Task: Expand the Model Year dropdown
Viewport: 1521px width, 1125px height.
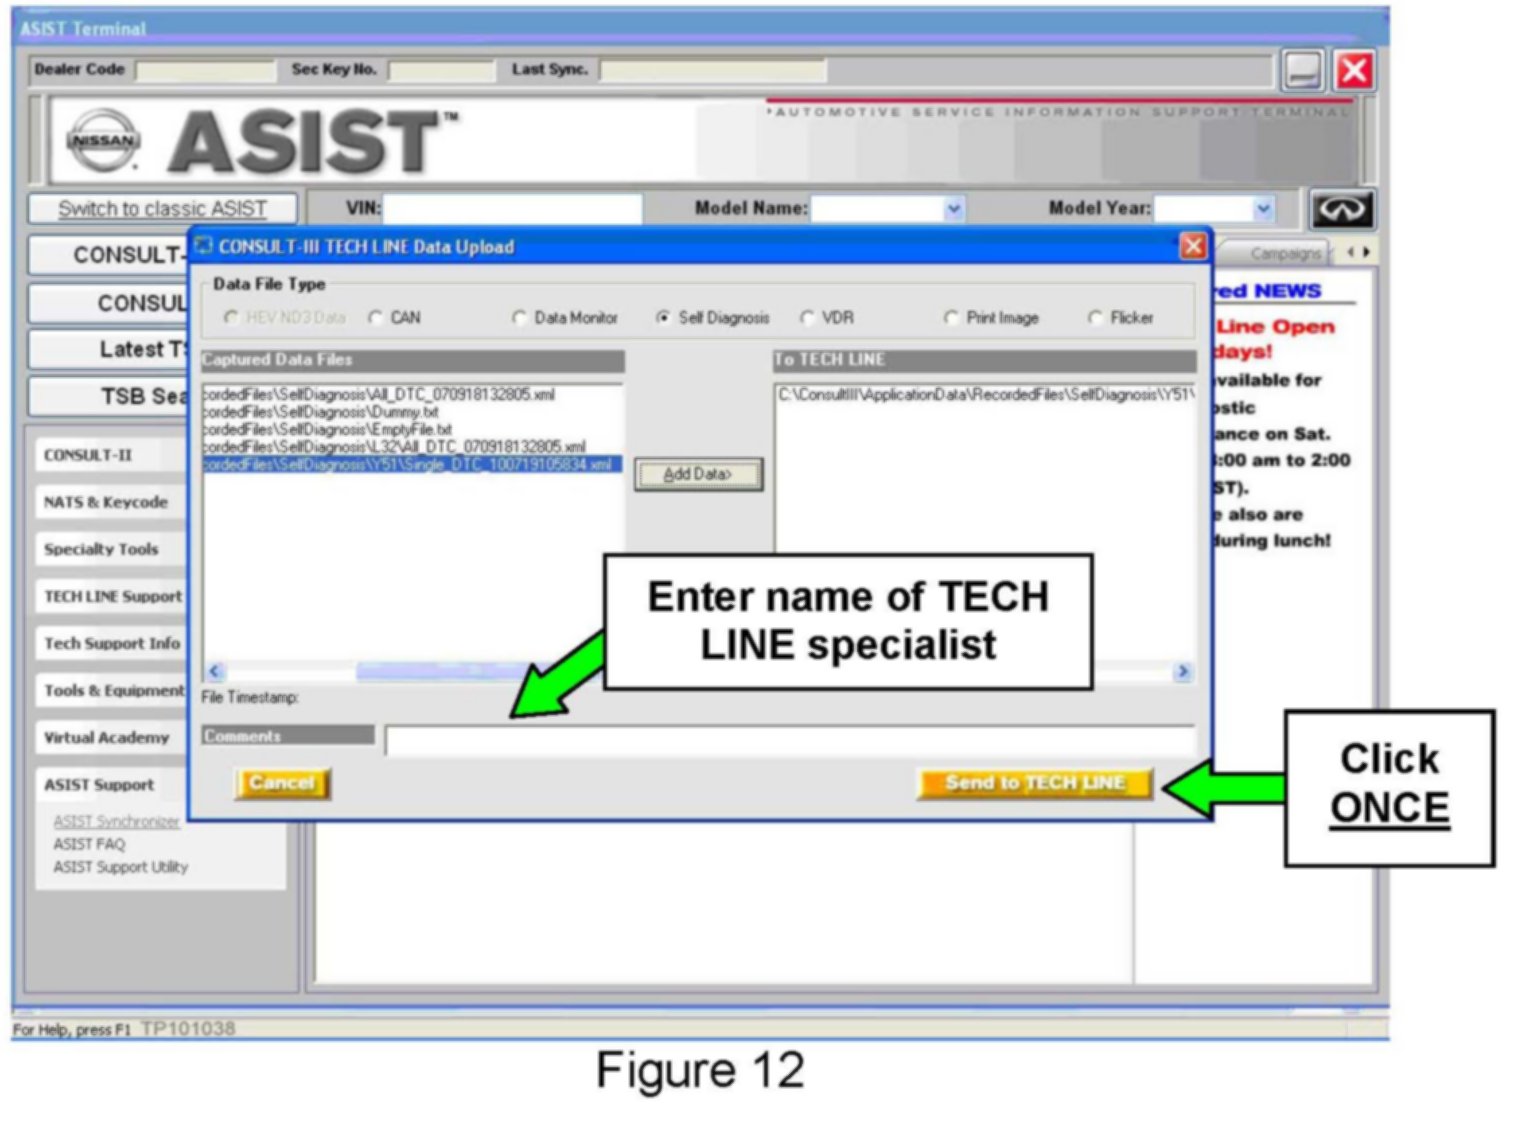Action: click(x=1263, y=209)
